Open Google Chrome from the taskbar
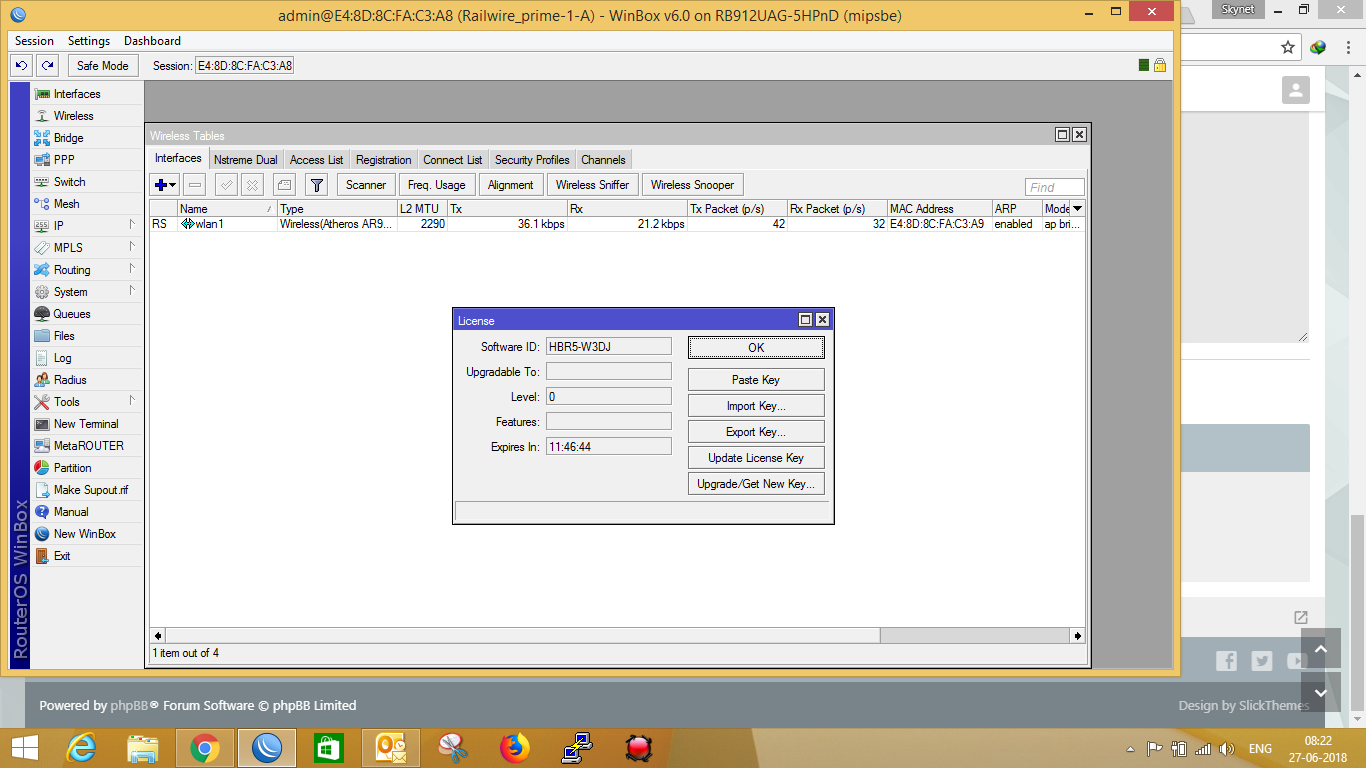Screen dimensions: 1366x768 (205, 747)
